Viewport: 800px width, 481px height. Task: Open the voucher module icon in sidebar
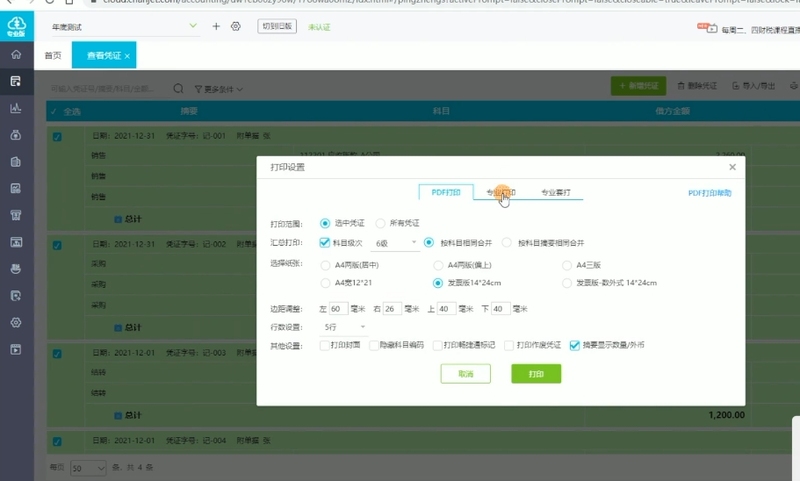pyautogui.click(x=15, y=81)
